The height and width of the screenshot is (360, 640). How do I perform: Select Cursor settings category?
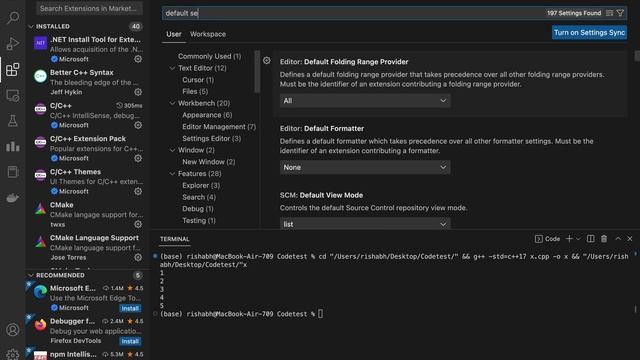[198, 80]
